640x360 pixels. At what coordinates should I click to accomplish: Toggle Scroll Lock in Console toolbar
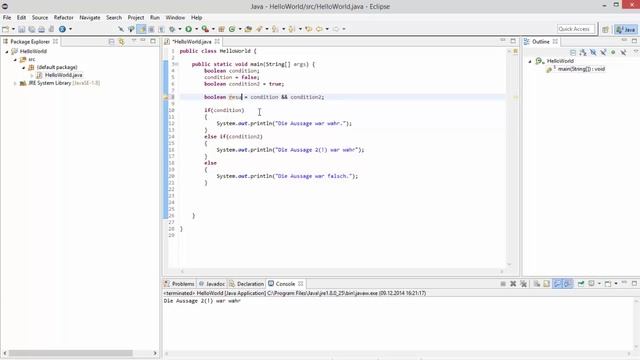coord(547,284)
